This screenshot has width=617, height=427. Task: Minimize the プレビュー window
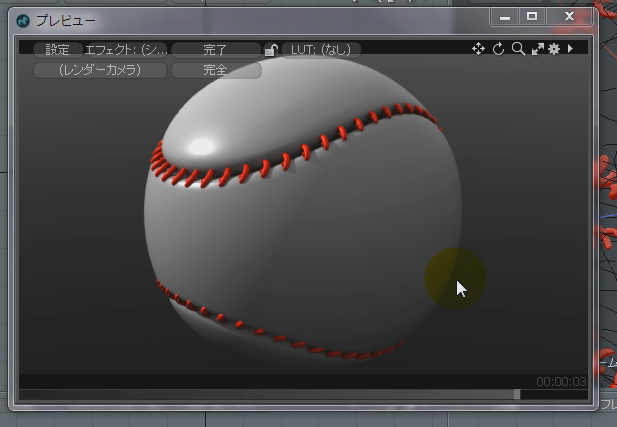(x=505, y=17)
